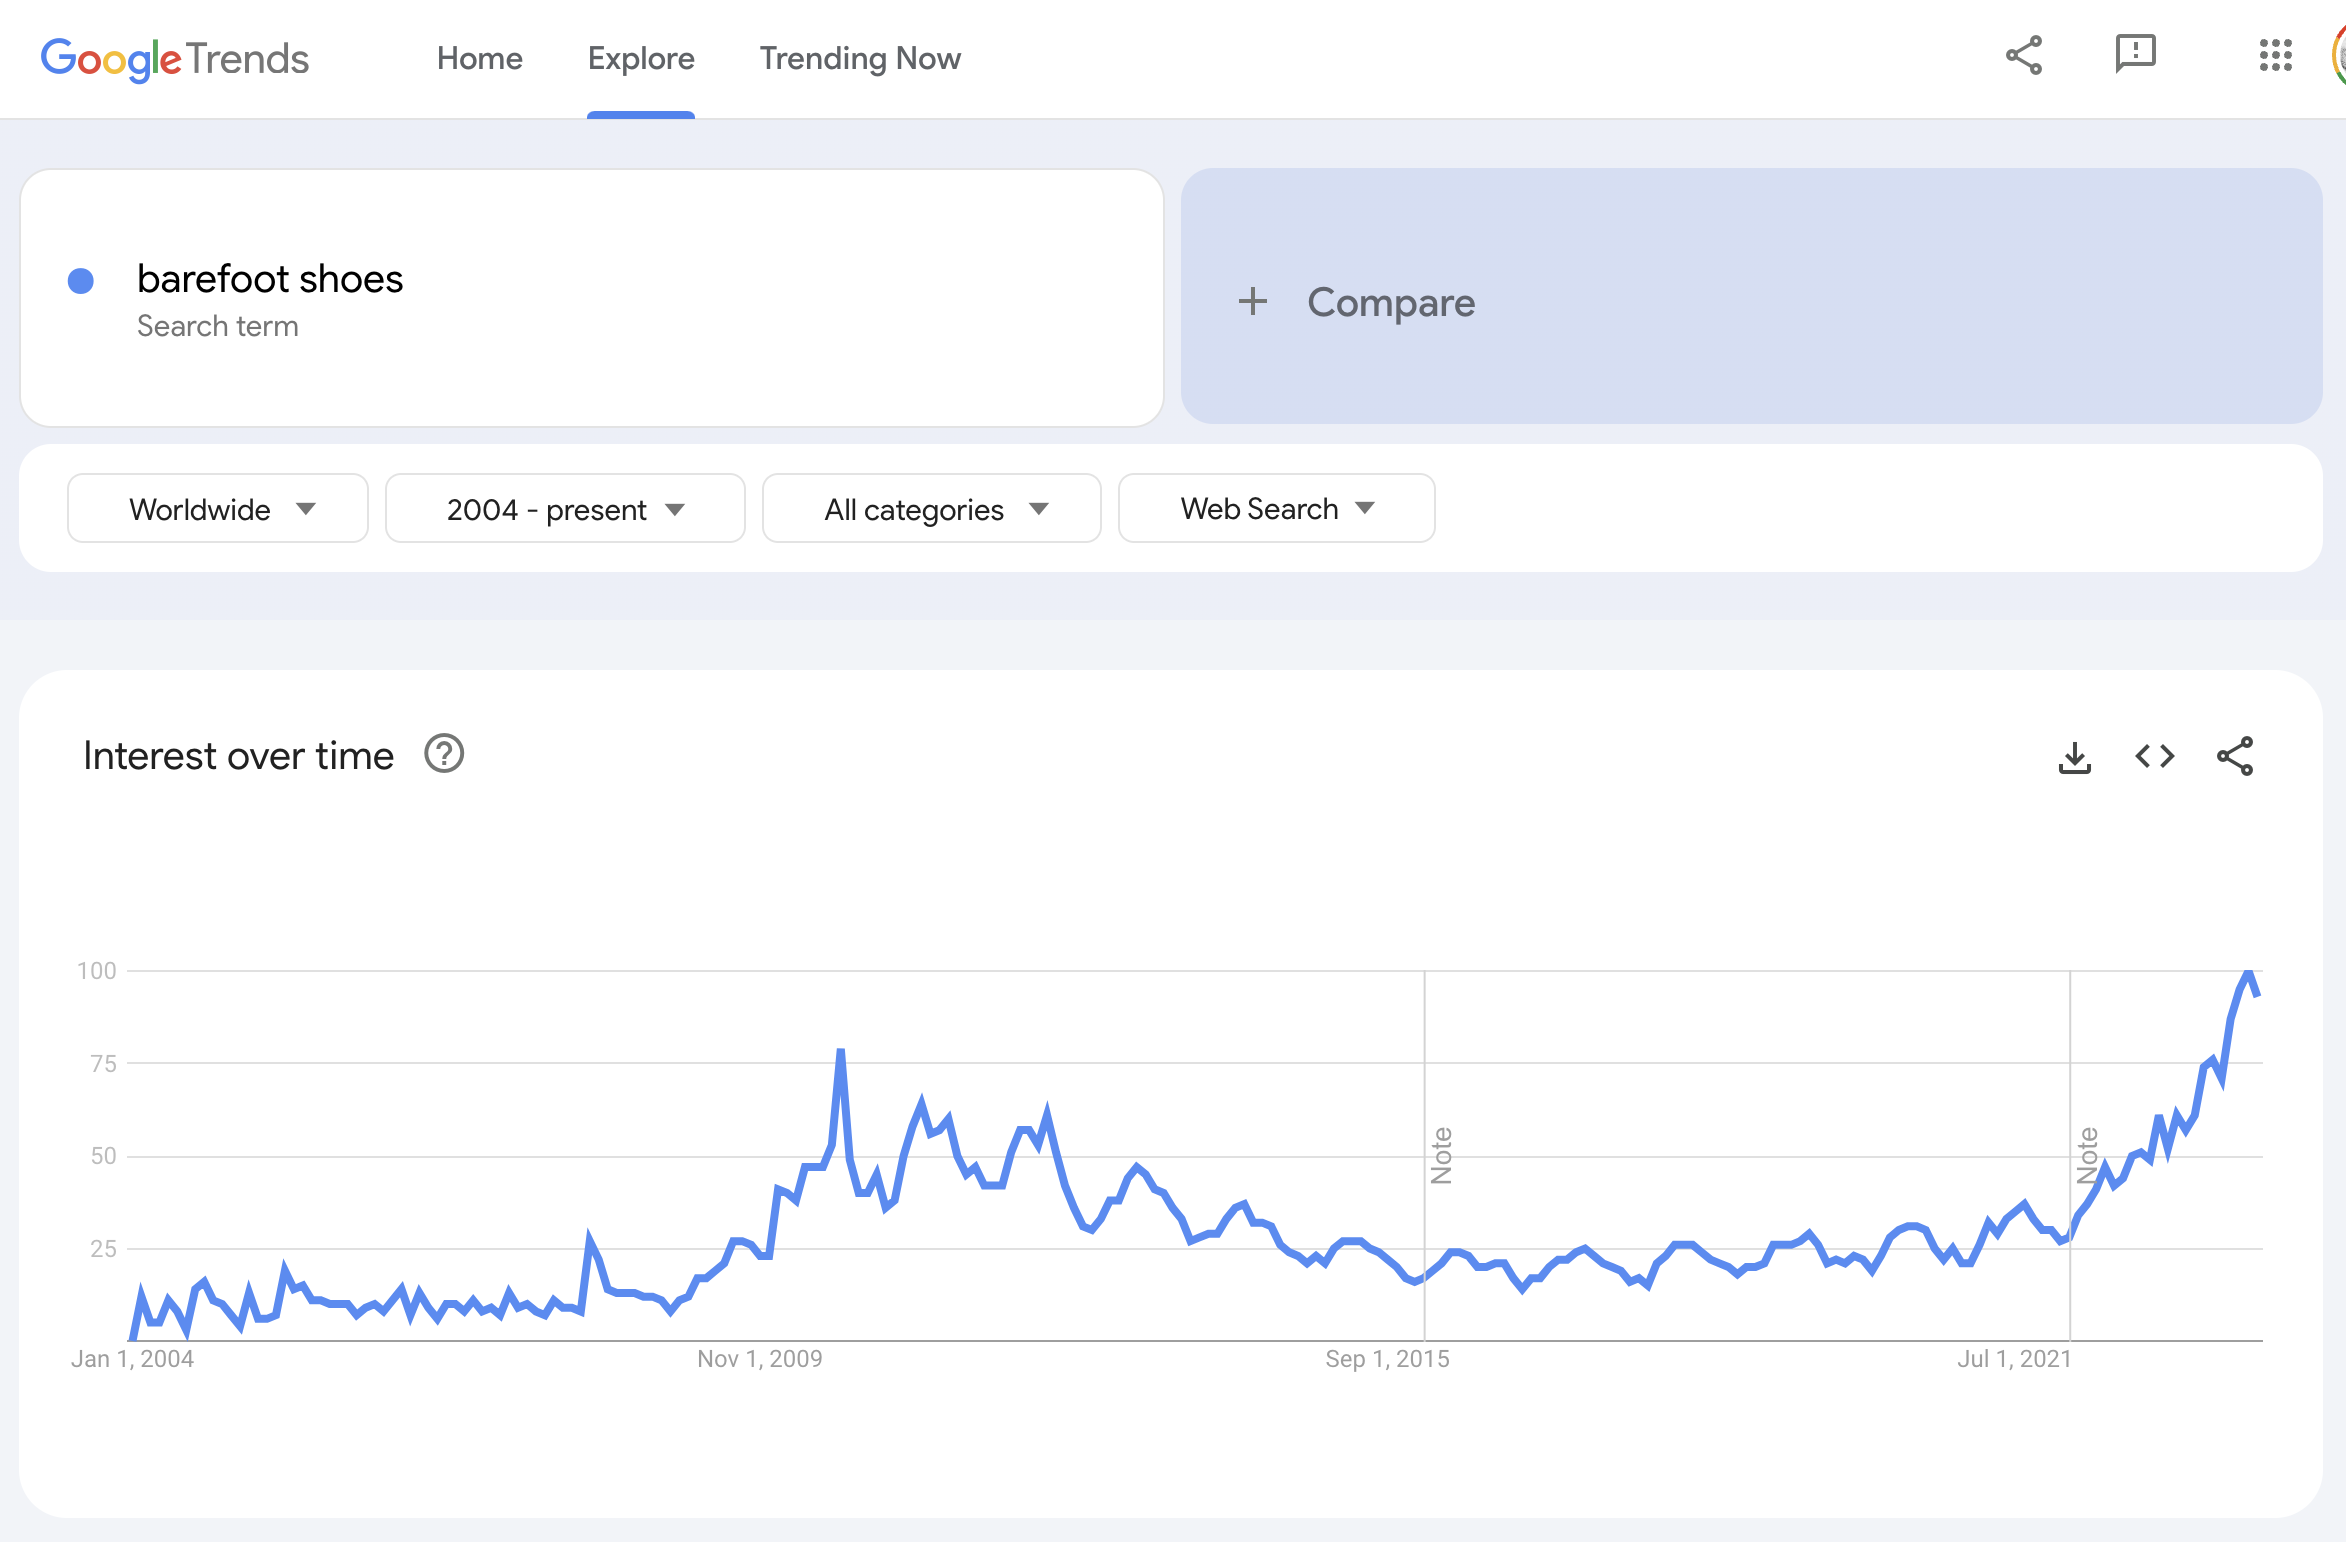
Task: Open the send feedback icon
Action: click(2135, 54)
